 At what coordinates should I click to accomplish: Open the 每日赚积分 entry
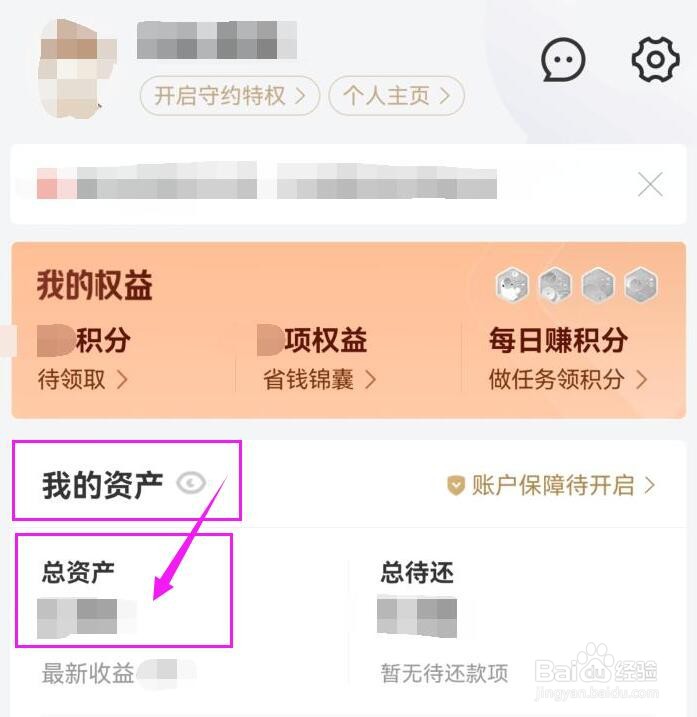[x=558, y=340]
